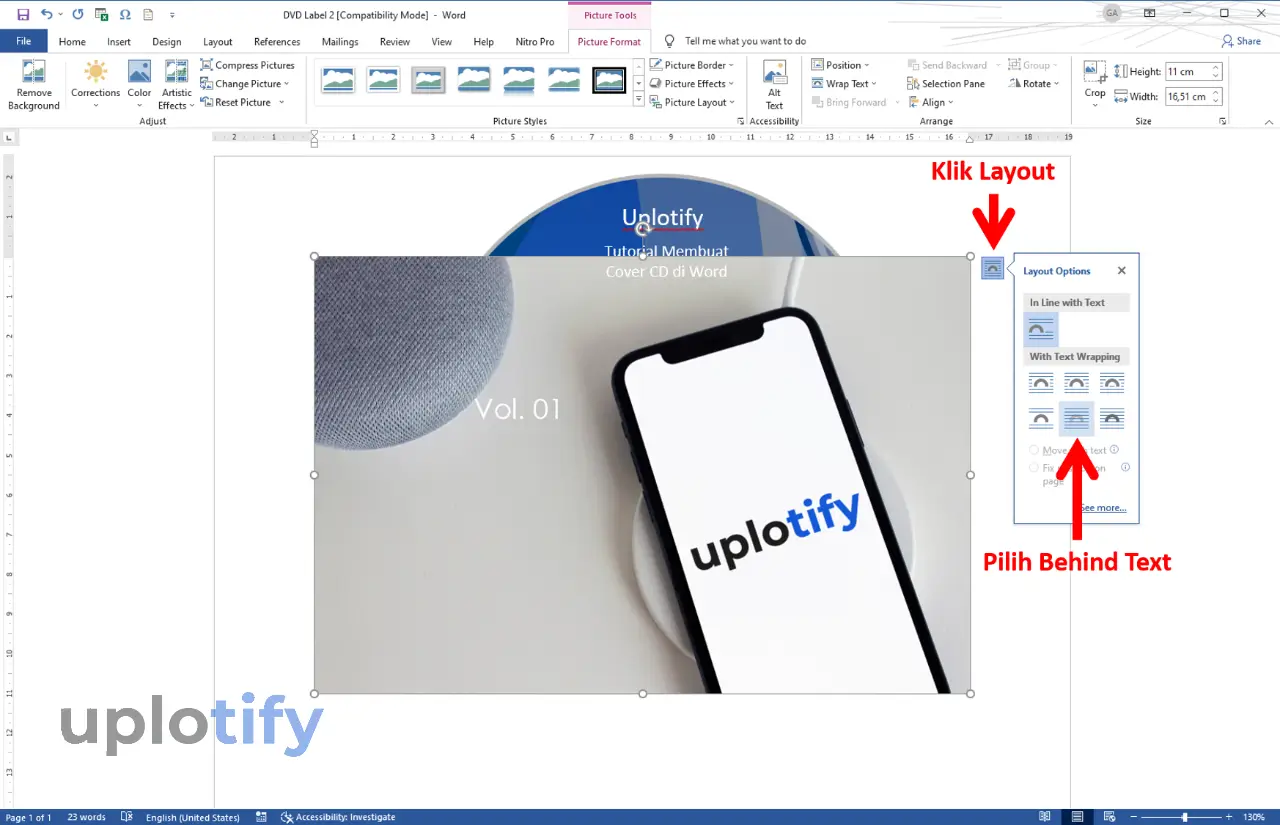Open Wrap Text dropdown

(844, 84)
